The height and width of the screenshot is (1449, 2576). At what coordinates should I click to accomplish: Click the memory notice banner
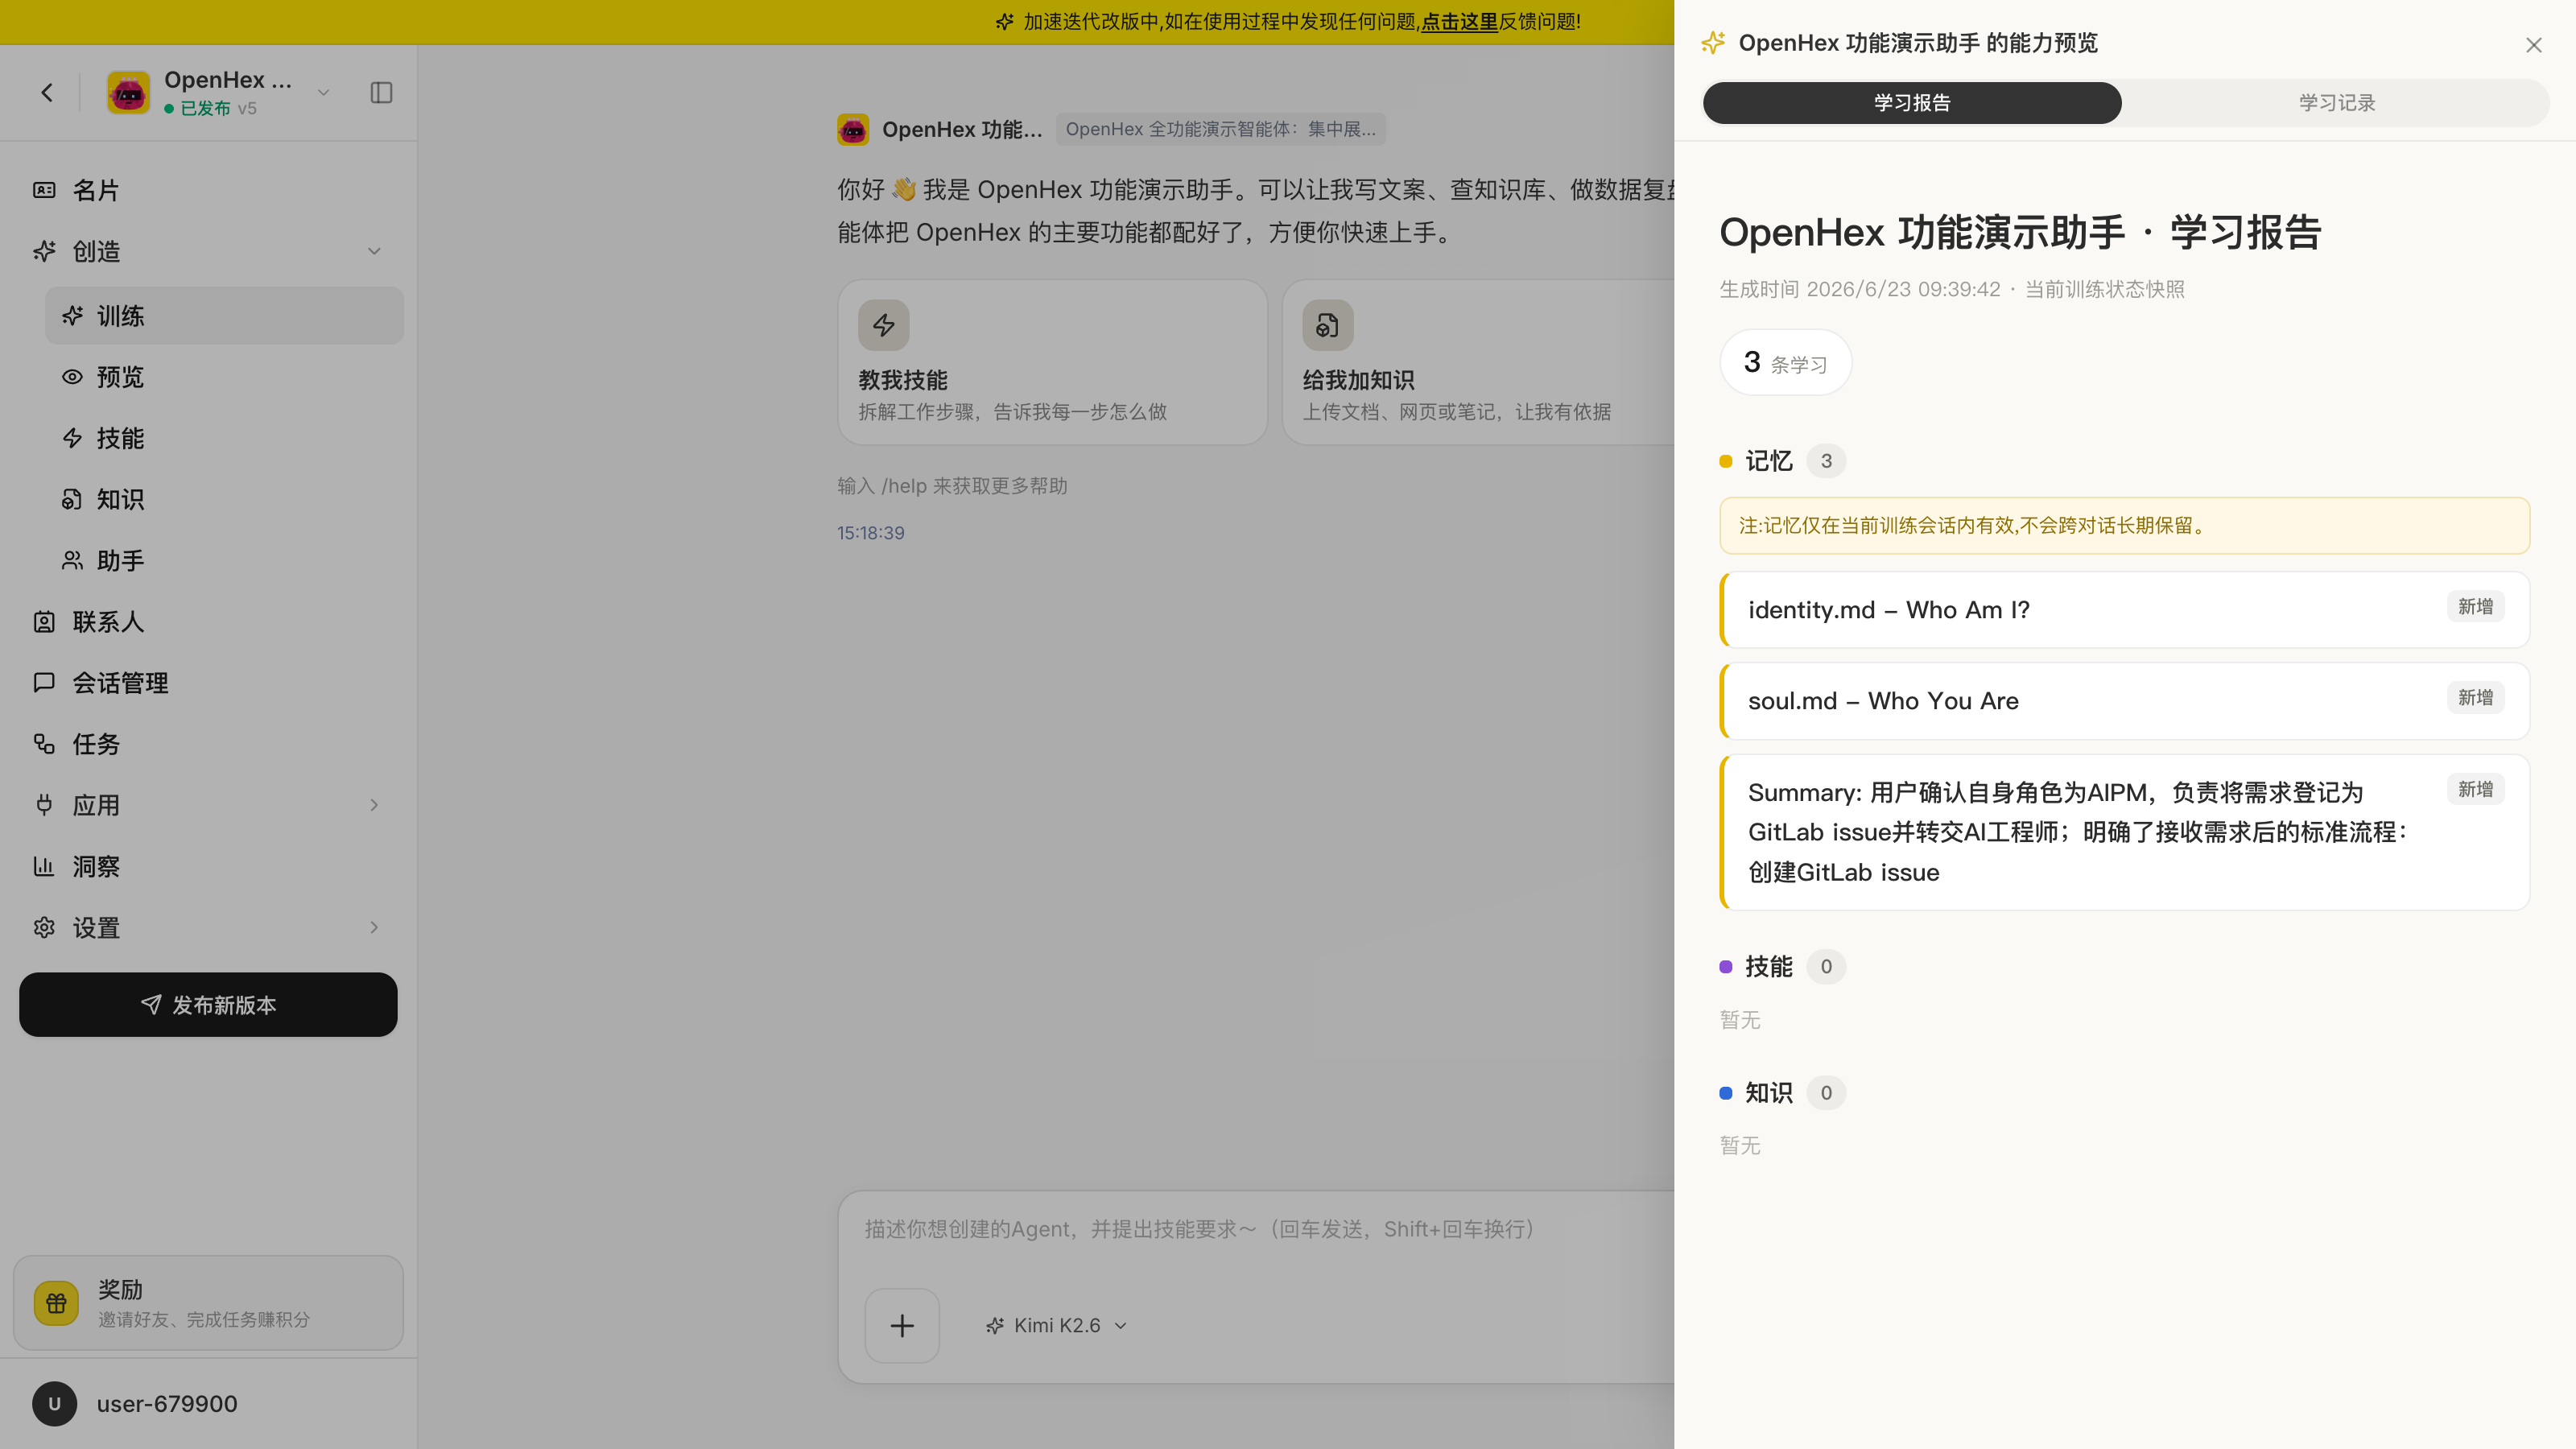[2125, 526]
